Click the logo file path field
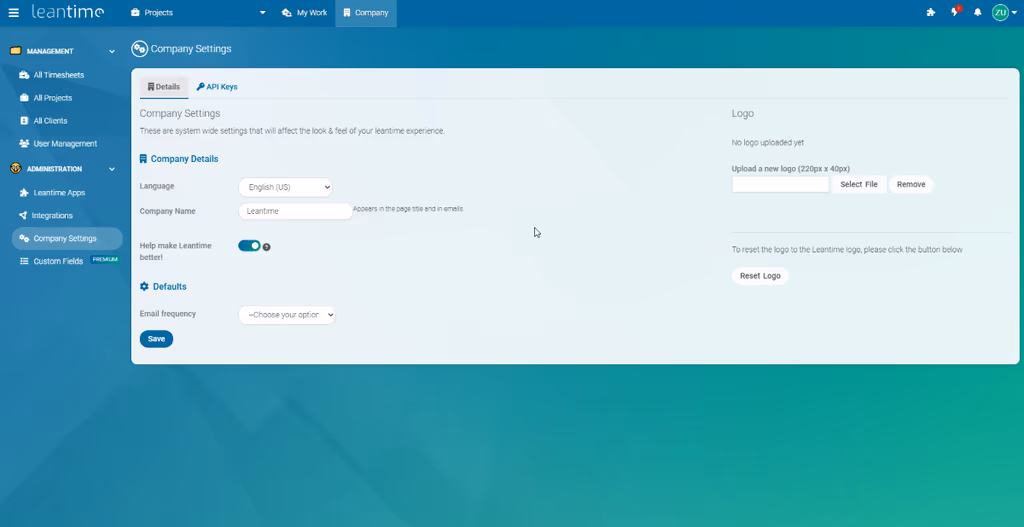This screenshot has width=1024, height=527. click(x=780, y=184)
